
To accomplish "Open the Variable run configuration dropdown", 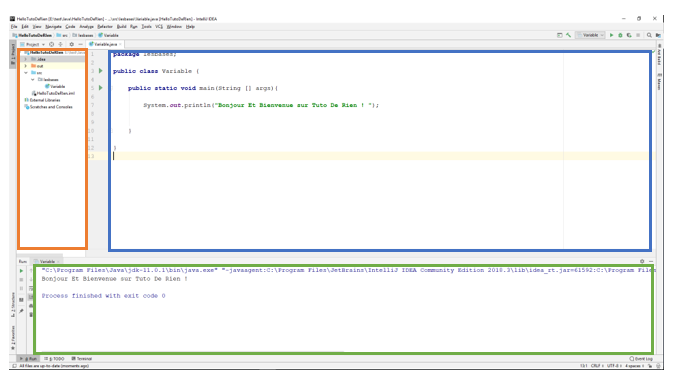I will pos(591,35).
